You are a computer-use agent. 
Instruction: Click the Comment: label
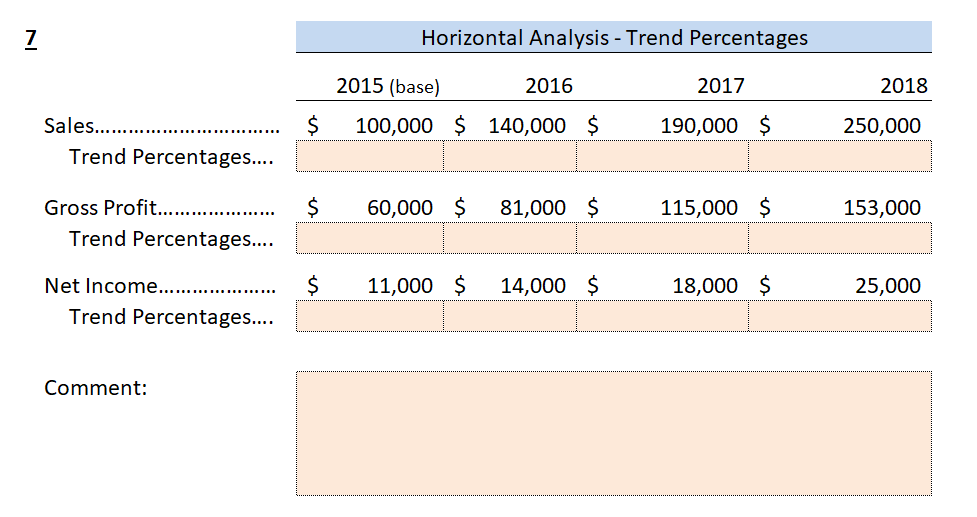tap(95, 388)
